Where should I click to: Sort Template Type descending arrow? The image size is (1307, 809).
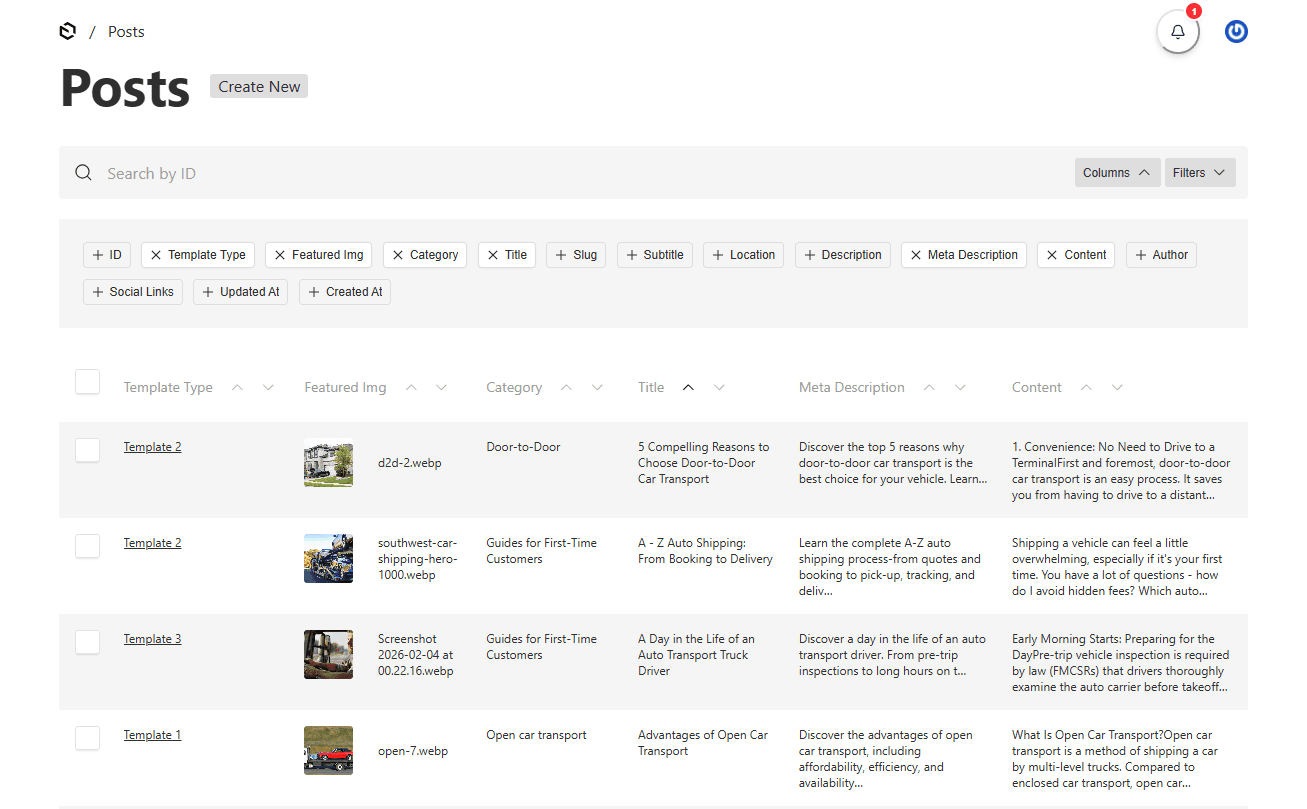268,388
